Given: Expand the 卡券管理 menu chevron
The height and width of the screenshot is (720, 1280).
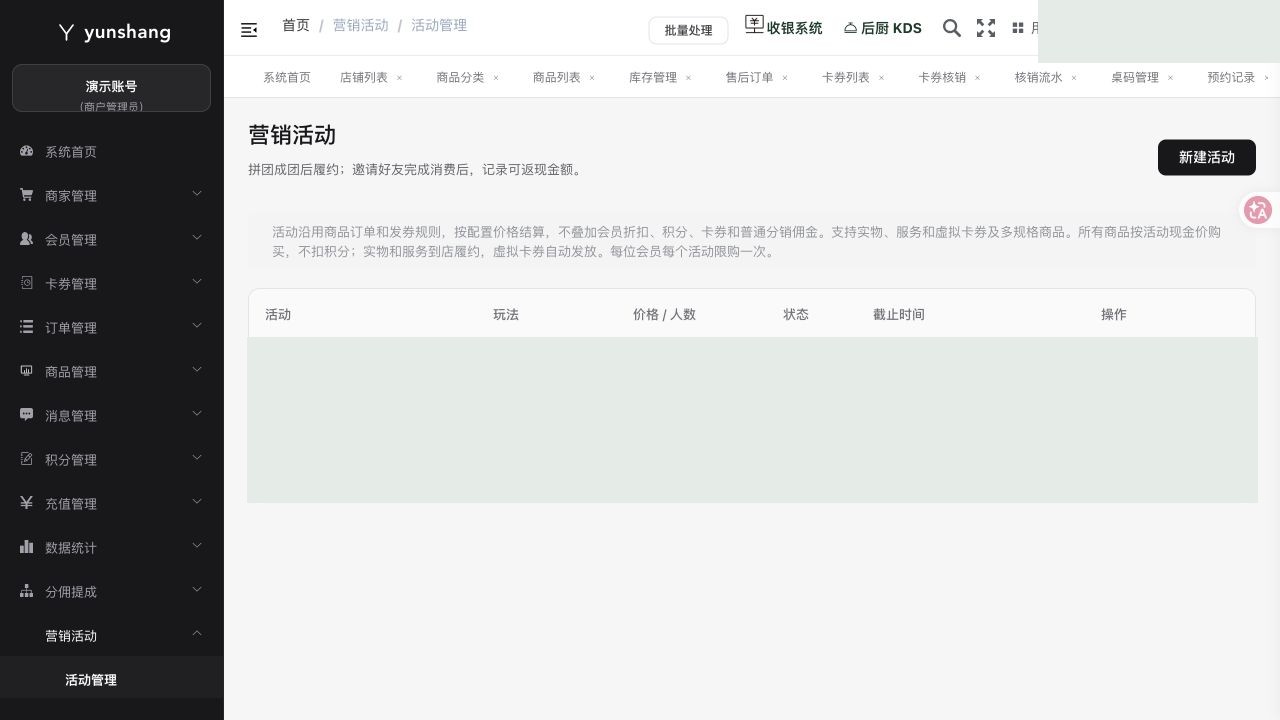Looking at the screenshot, I should click(x=197, y=281).
